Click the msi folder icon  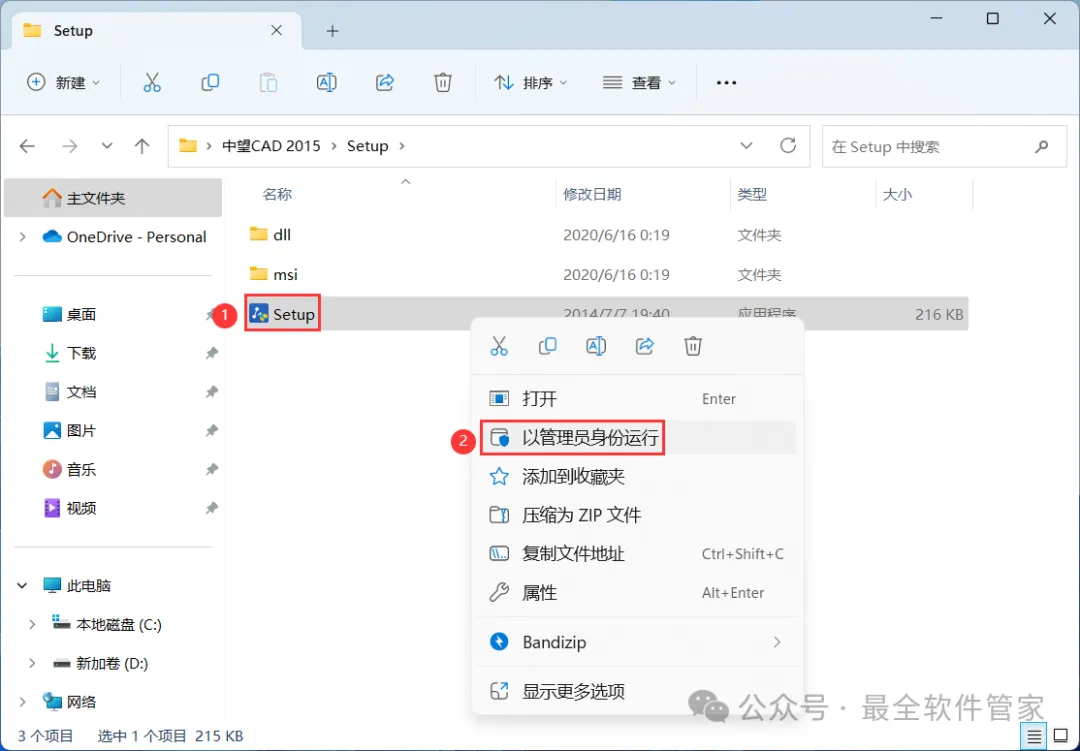(x=258, y=274)
